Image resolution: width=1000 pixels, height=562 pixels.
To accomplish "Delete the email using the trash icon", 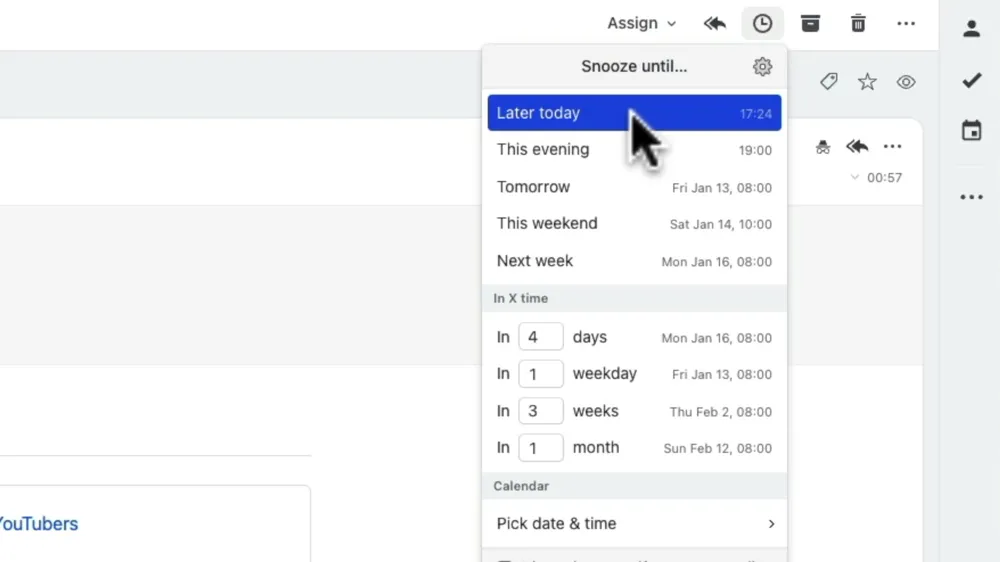I will (858, 23).
